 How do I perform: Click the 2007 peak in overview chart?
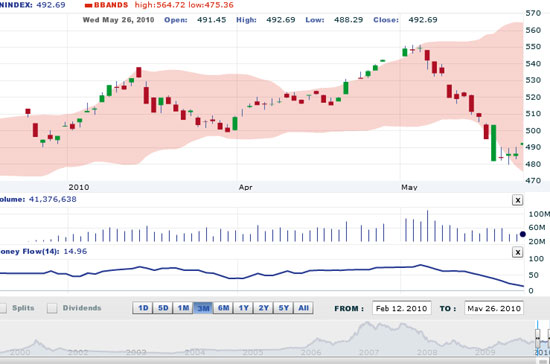[x=368, y=324]
